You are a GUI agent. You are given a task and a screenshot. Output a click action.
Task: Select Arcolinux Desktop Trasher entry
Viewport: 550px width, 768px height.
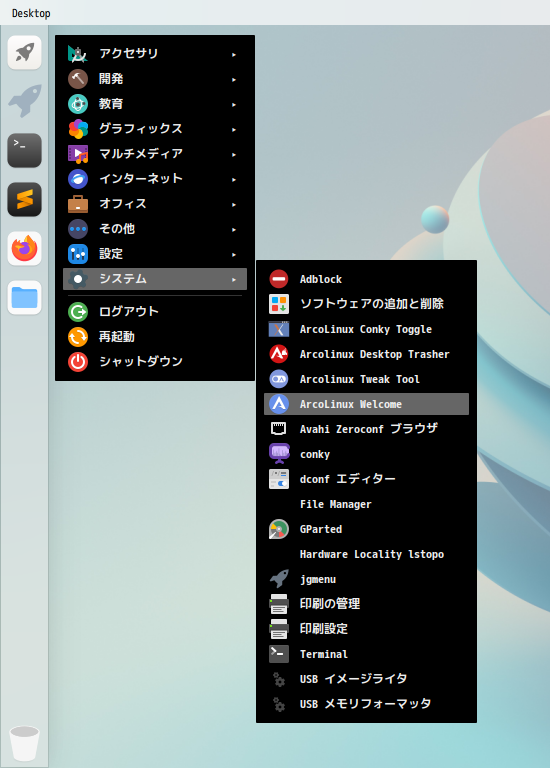click(366, 354)
